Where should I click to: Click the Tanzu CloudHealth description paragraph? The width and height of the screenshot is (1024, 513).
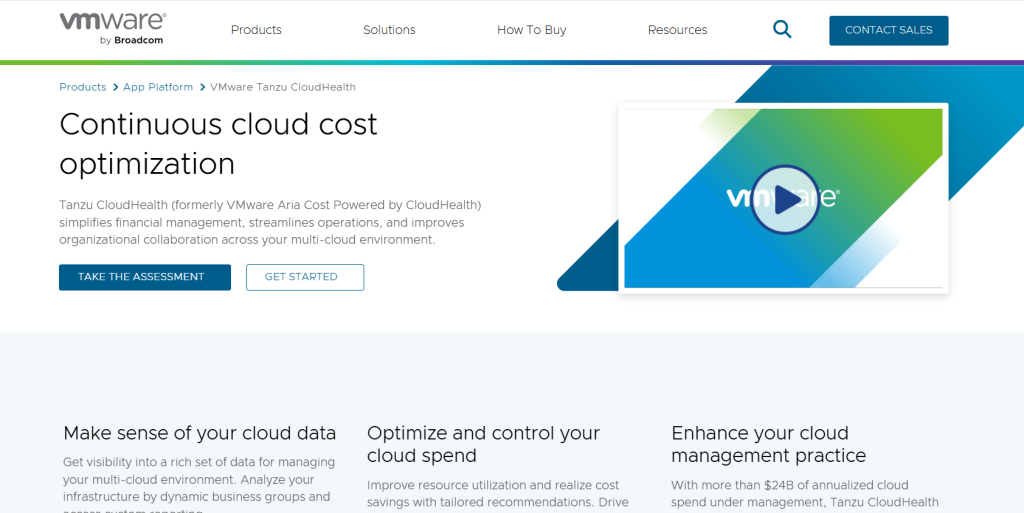pos(270,223)
